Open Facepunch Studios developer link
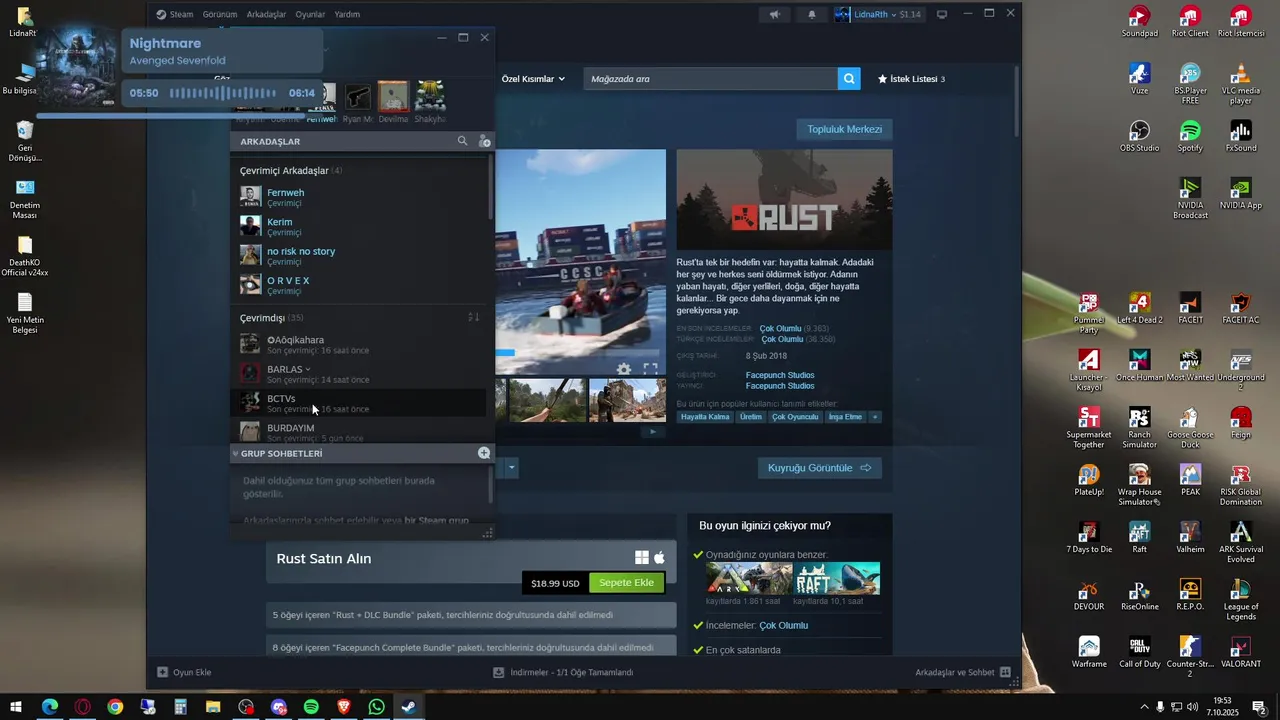Screen dimensions: 1280x720 (780, 375)
